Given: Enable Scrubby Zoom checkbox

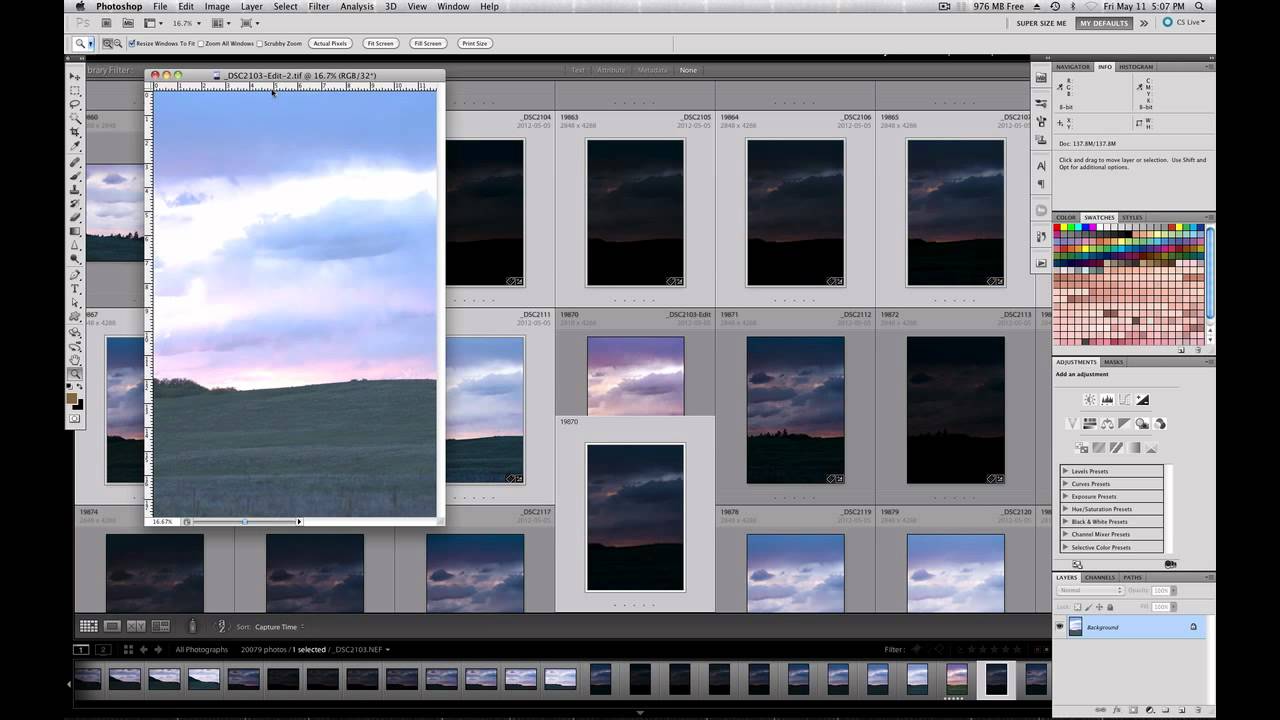Looking at the screenshot, I should click(260, 44).
